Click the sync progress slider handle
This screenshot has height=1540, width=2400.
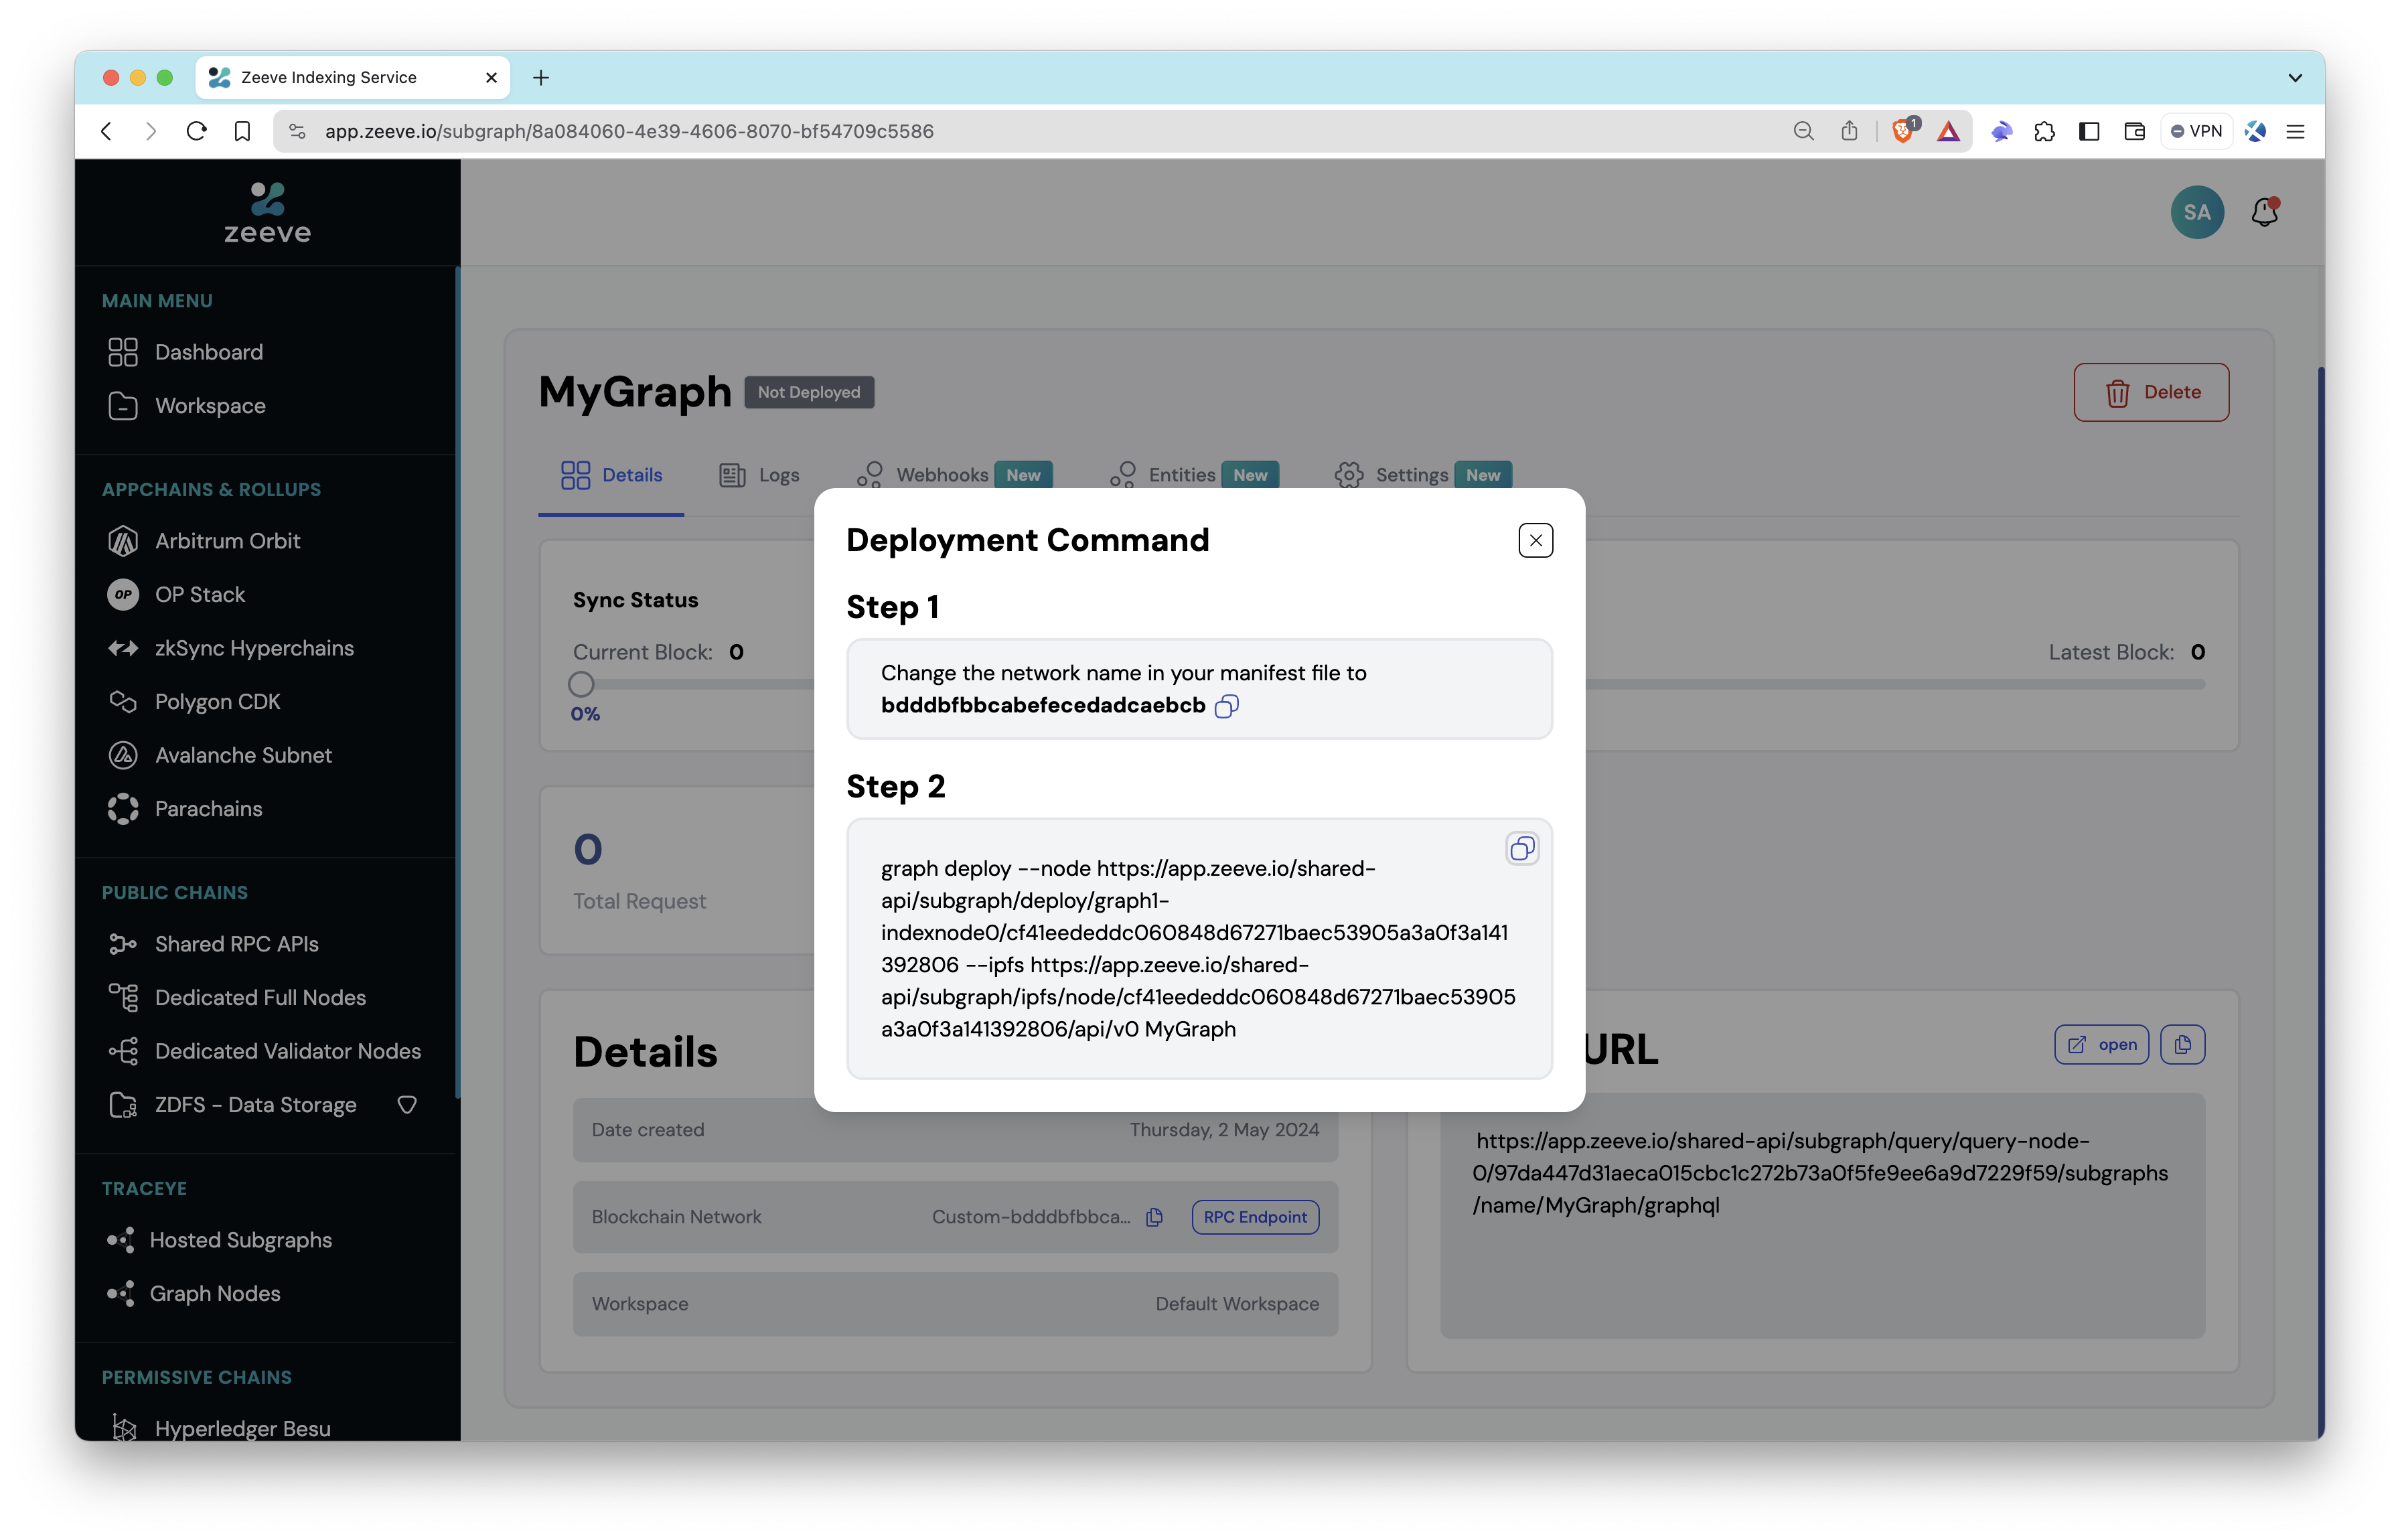coord(581,684)
